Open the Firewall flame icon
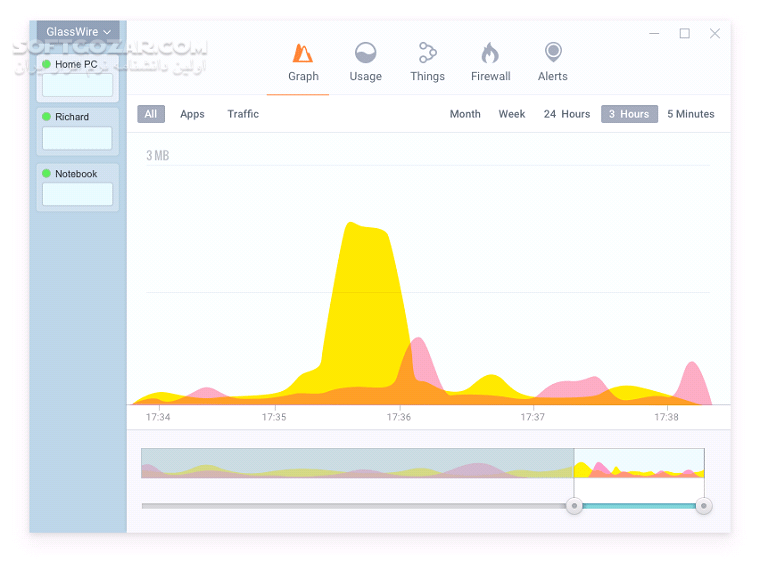The image size is (760, 571). (x=490, y=53)
